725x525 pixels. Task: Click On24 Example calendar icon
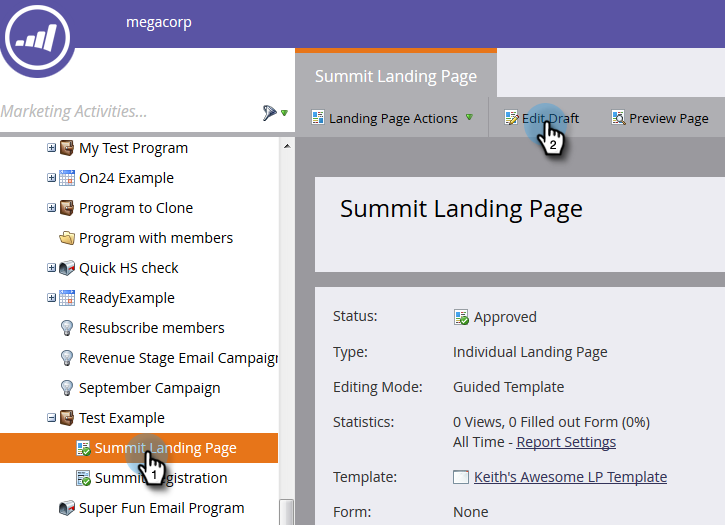point(67,178)
